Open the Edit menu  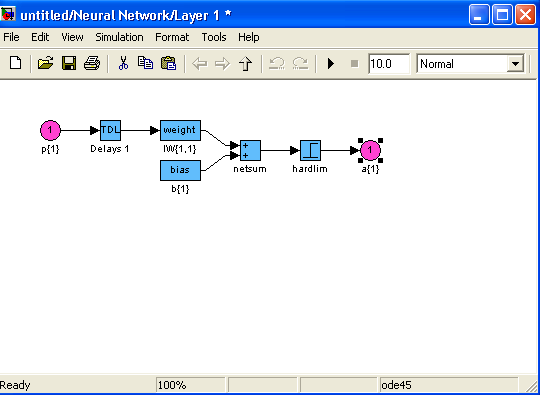(x=40, y=37)
